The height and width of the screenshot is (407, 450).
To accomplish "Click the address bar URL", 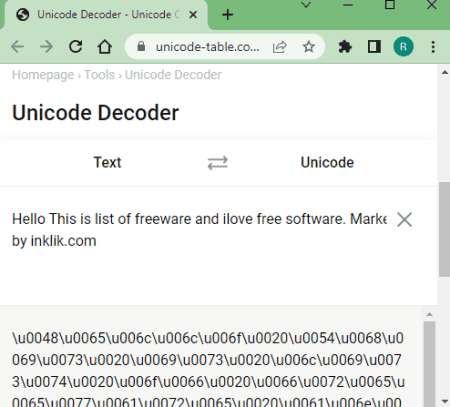I will (207, 47).
